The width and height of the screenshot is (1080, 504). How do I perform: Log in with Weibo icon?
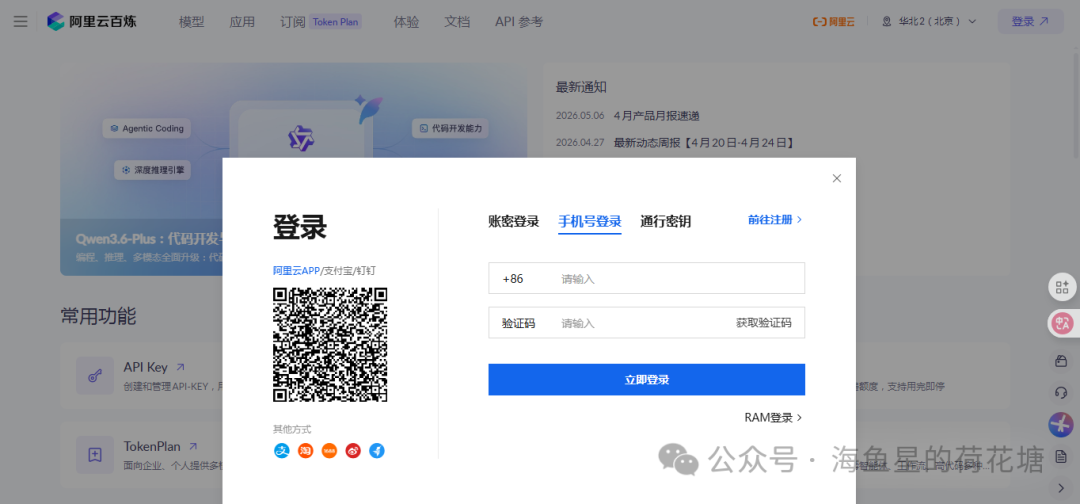[353, 451]
